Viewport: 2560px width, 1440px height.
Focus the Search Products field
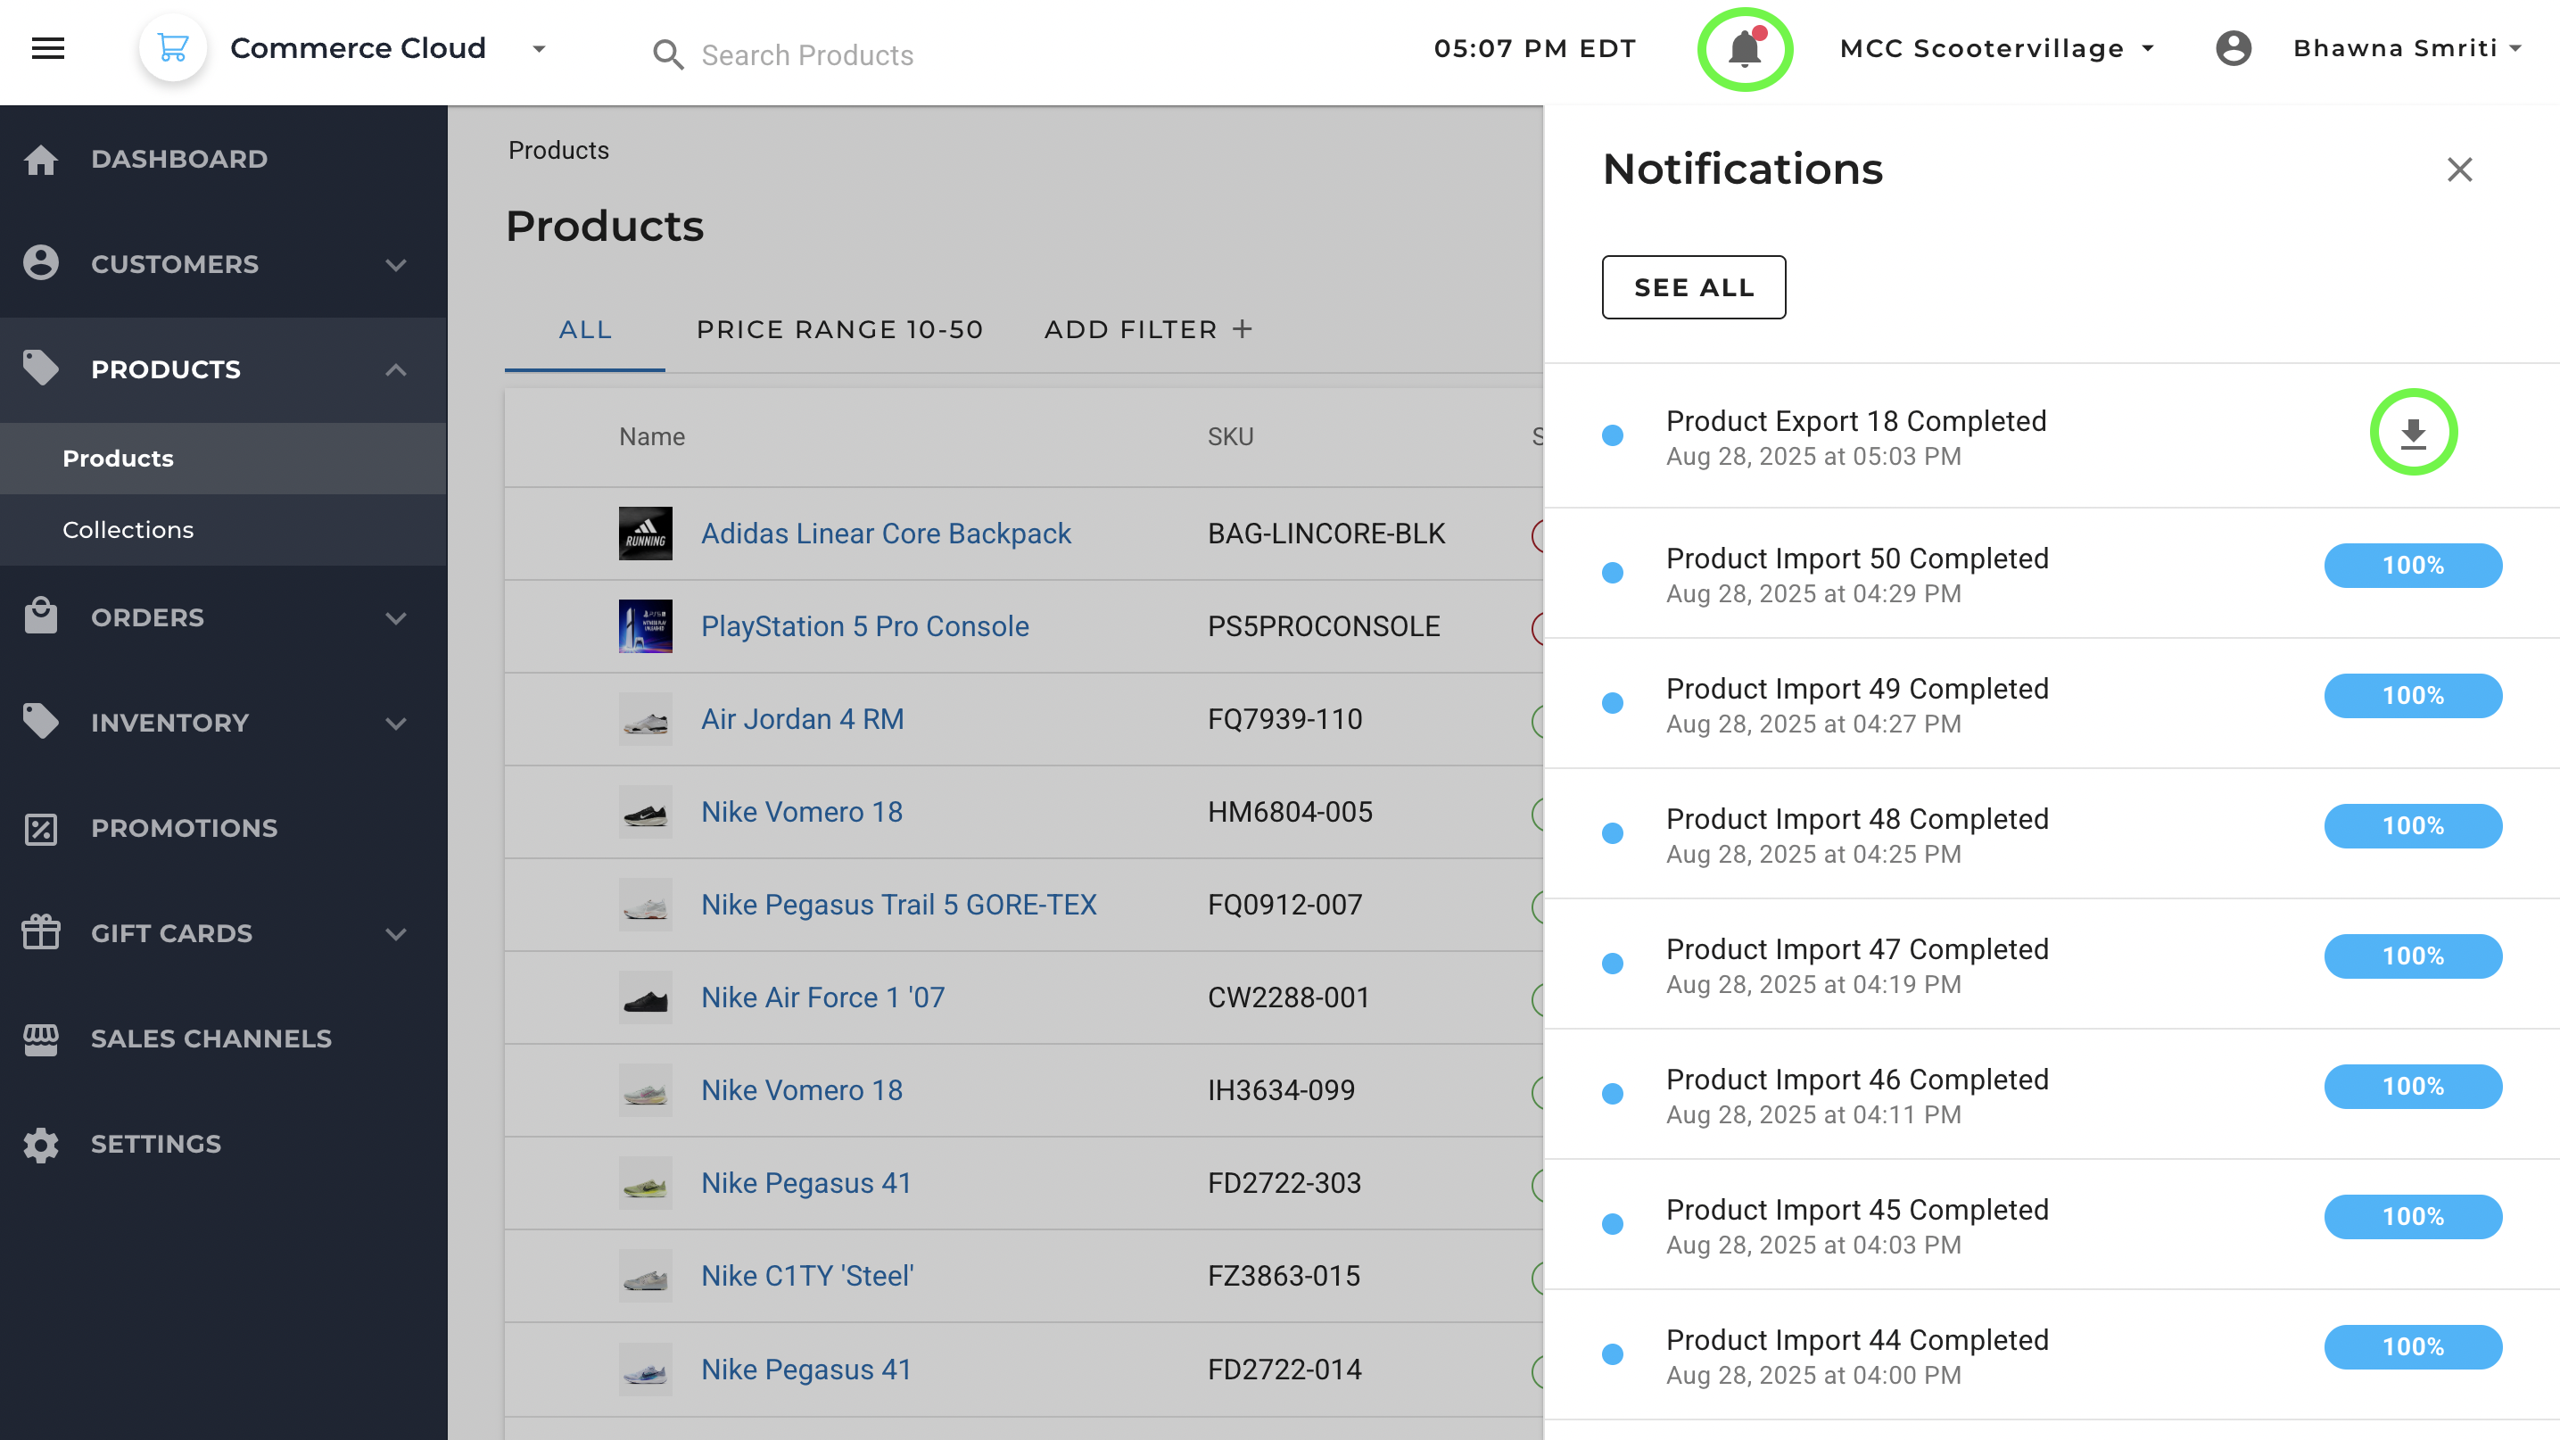click(806, 55)
